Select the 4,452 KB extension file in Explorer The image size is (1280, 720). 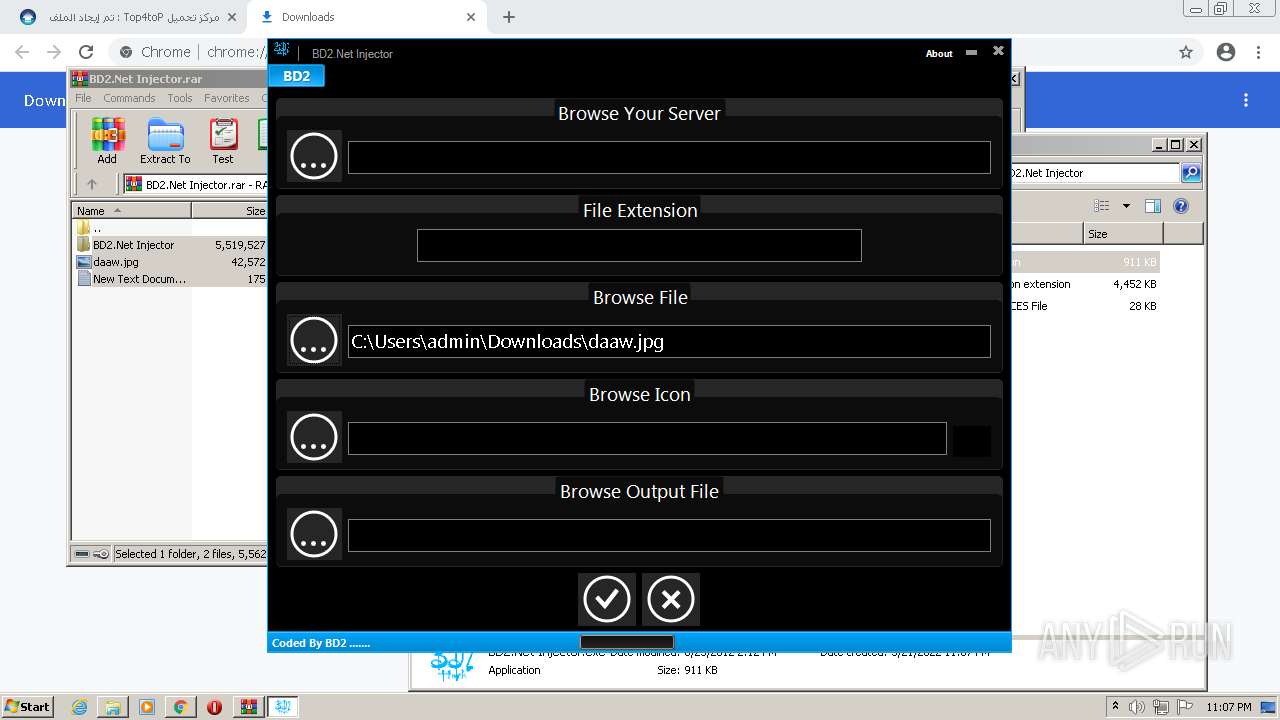click(x=1085, y=284)
